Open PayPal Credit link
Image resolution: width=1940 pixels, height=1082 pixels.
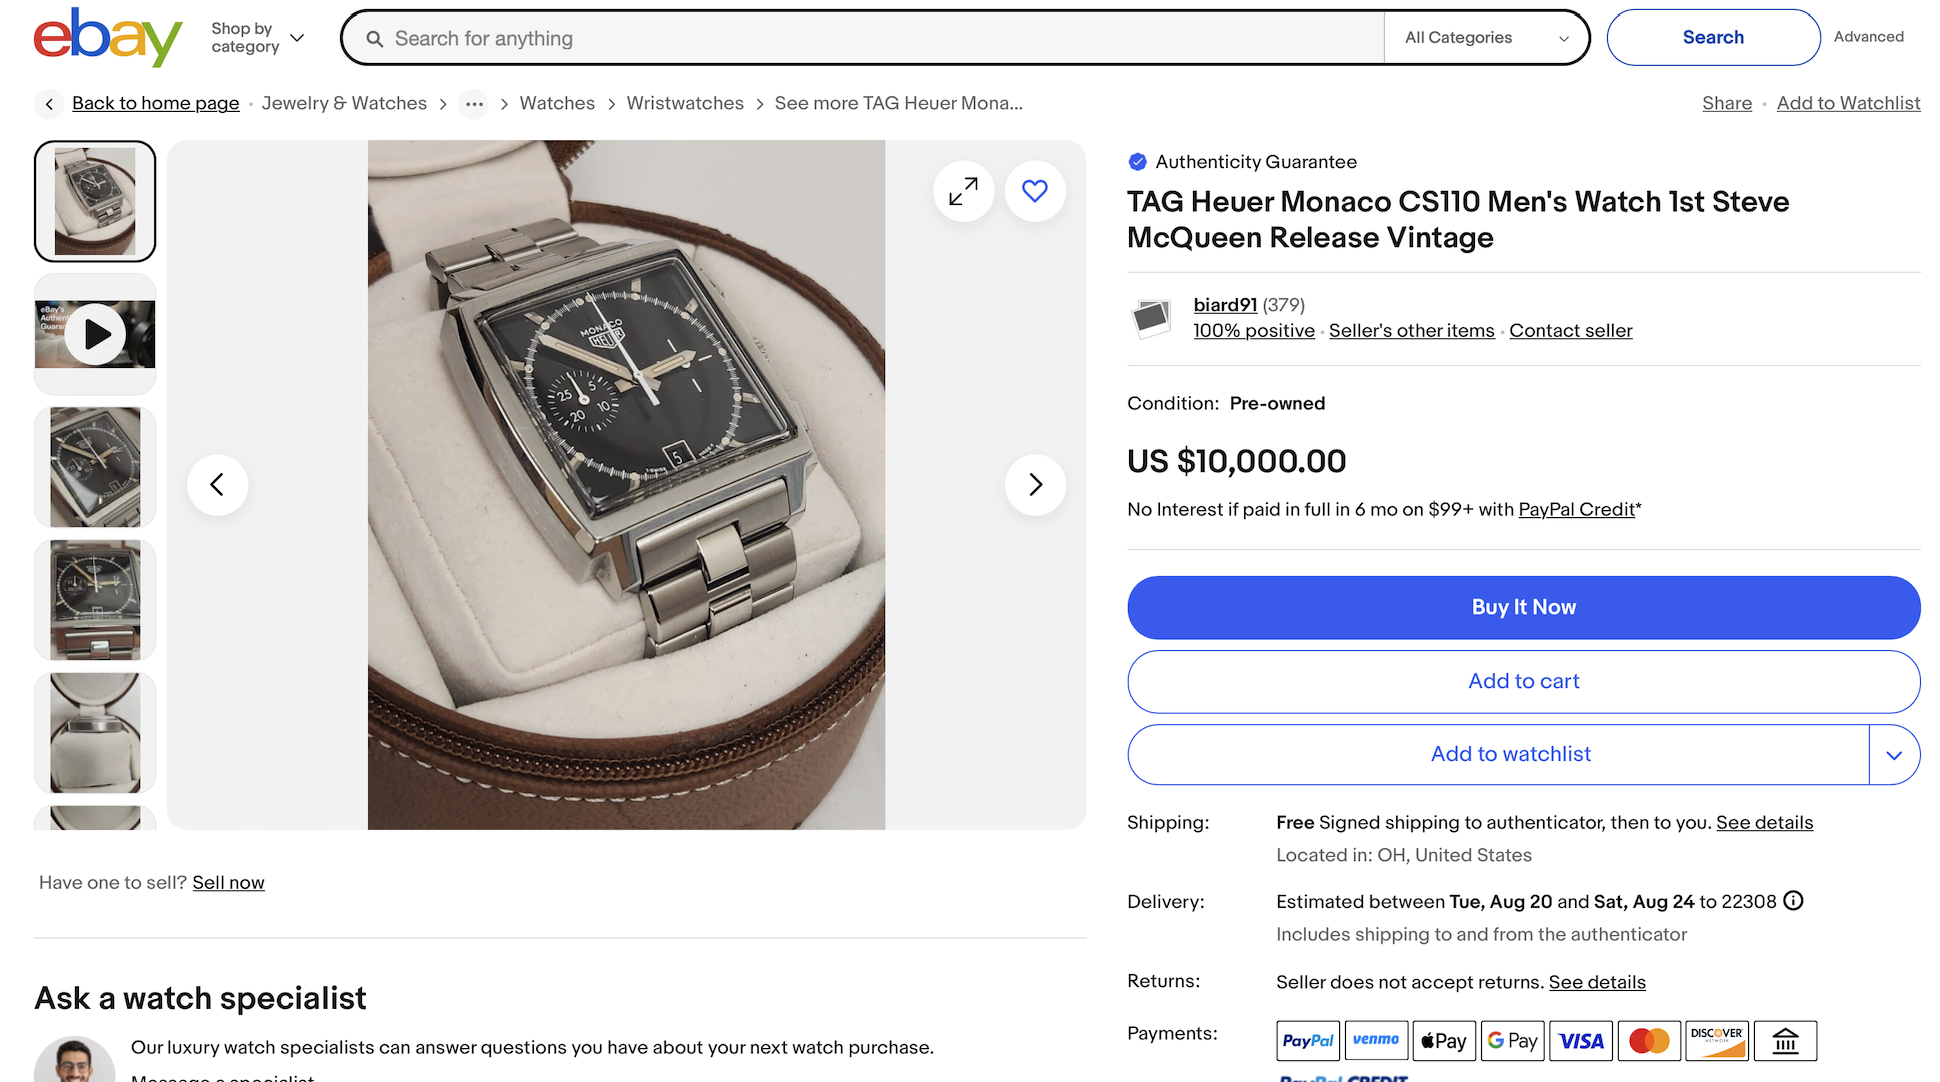[x=1576, y=509]
